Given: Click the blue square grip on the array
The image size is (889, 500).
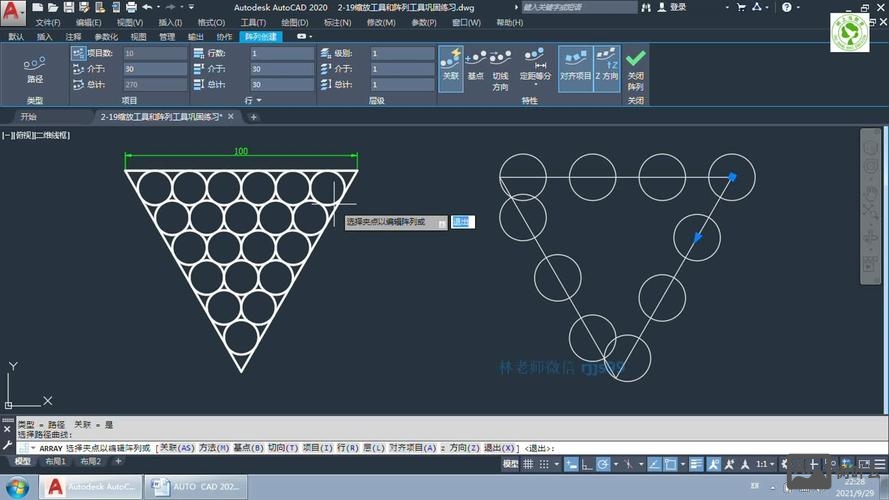Looking at the screenshot, I should [x=732, y=177].
